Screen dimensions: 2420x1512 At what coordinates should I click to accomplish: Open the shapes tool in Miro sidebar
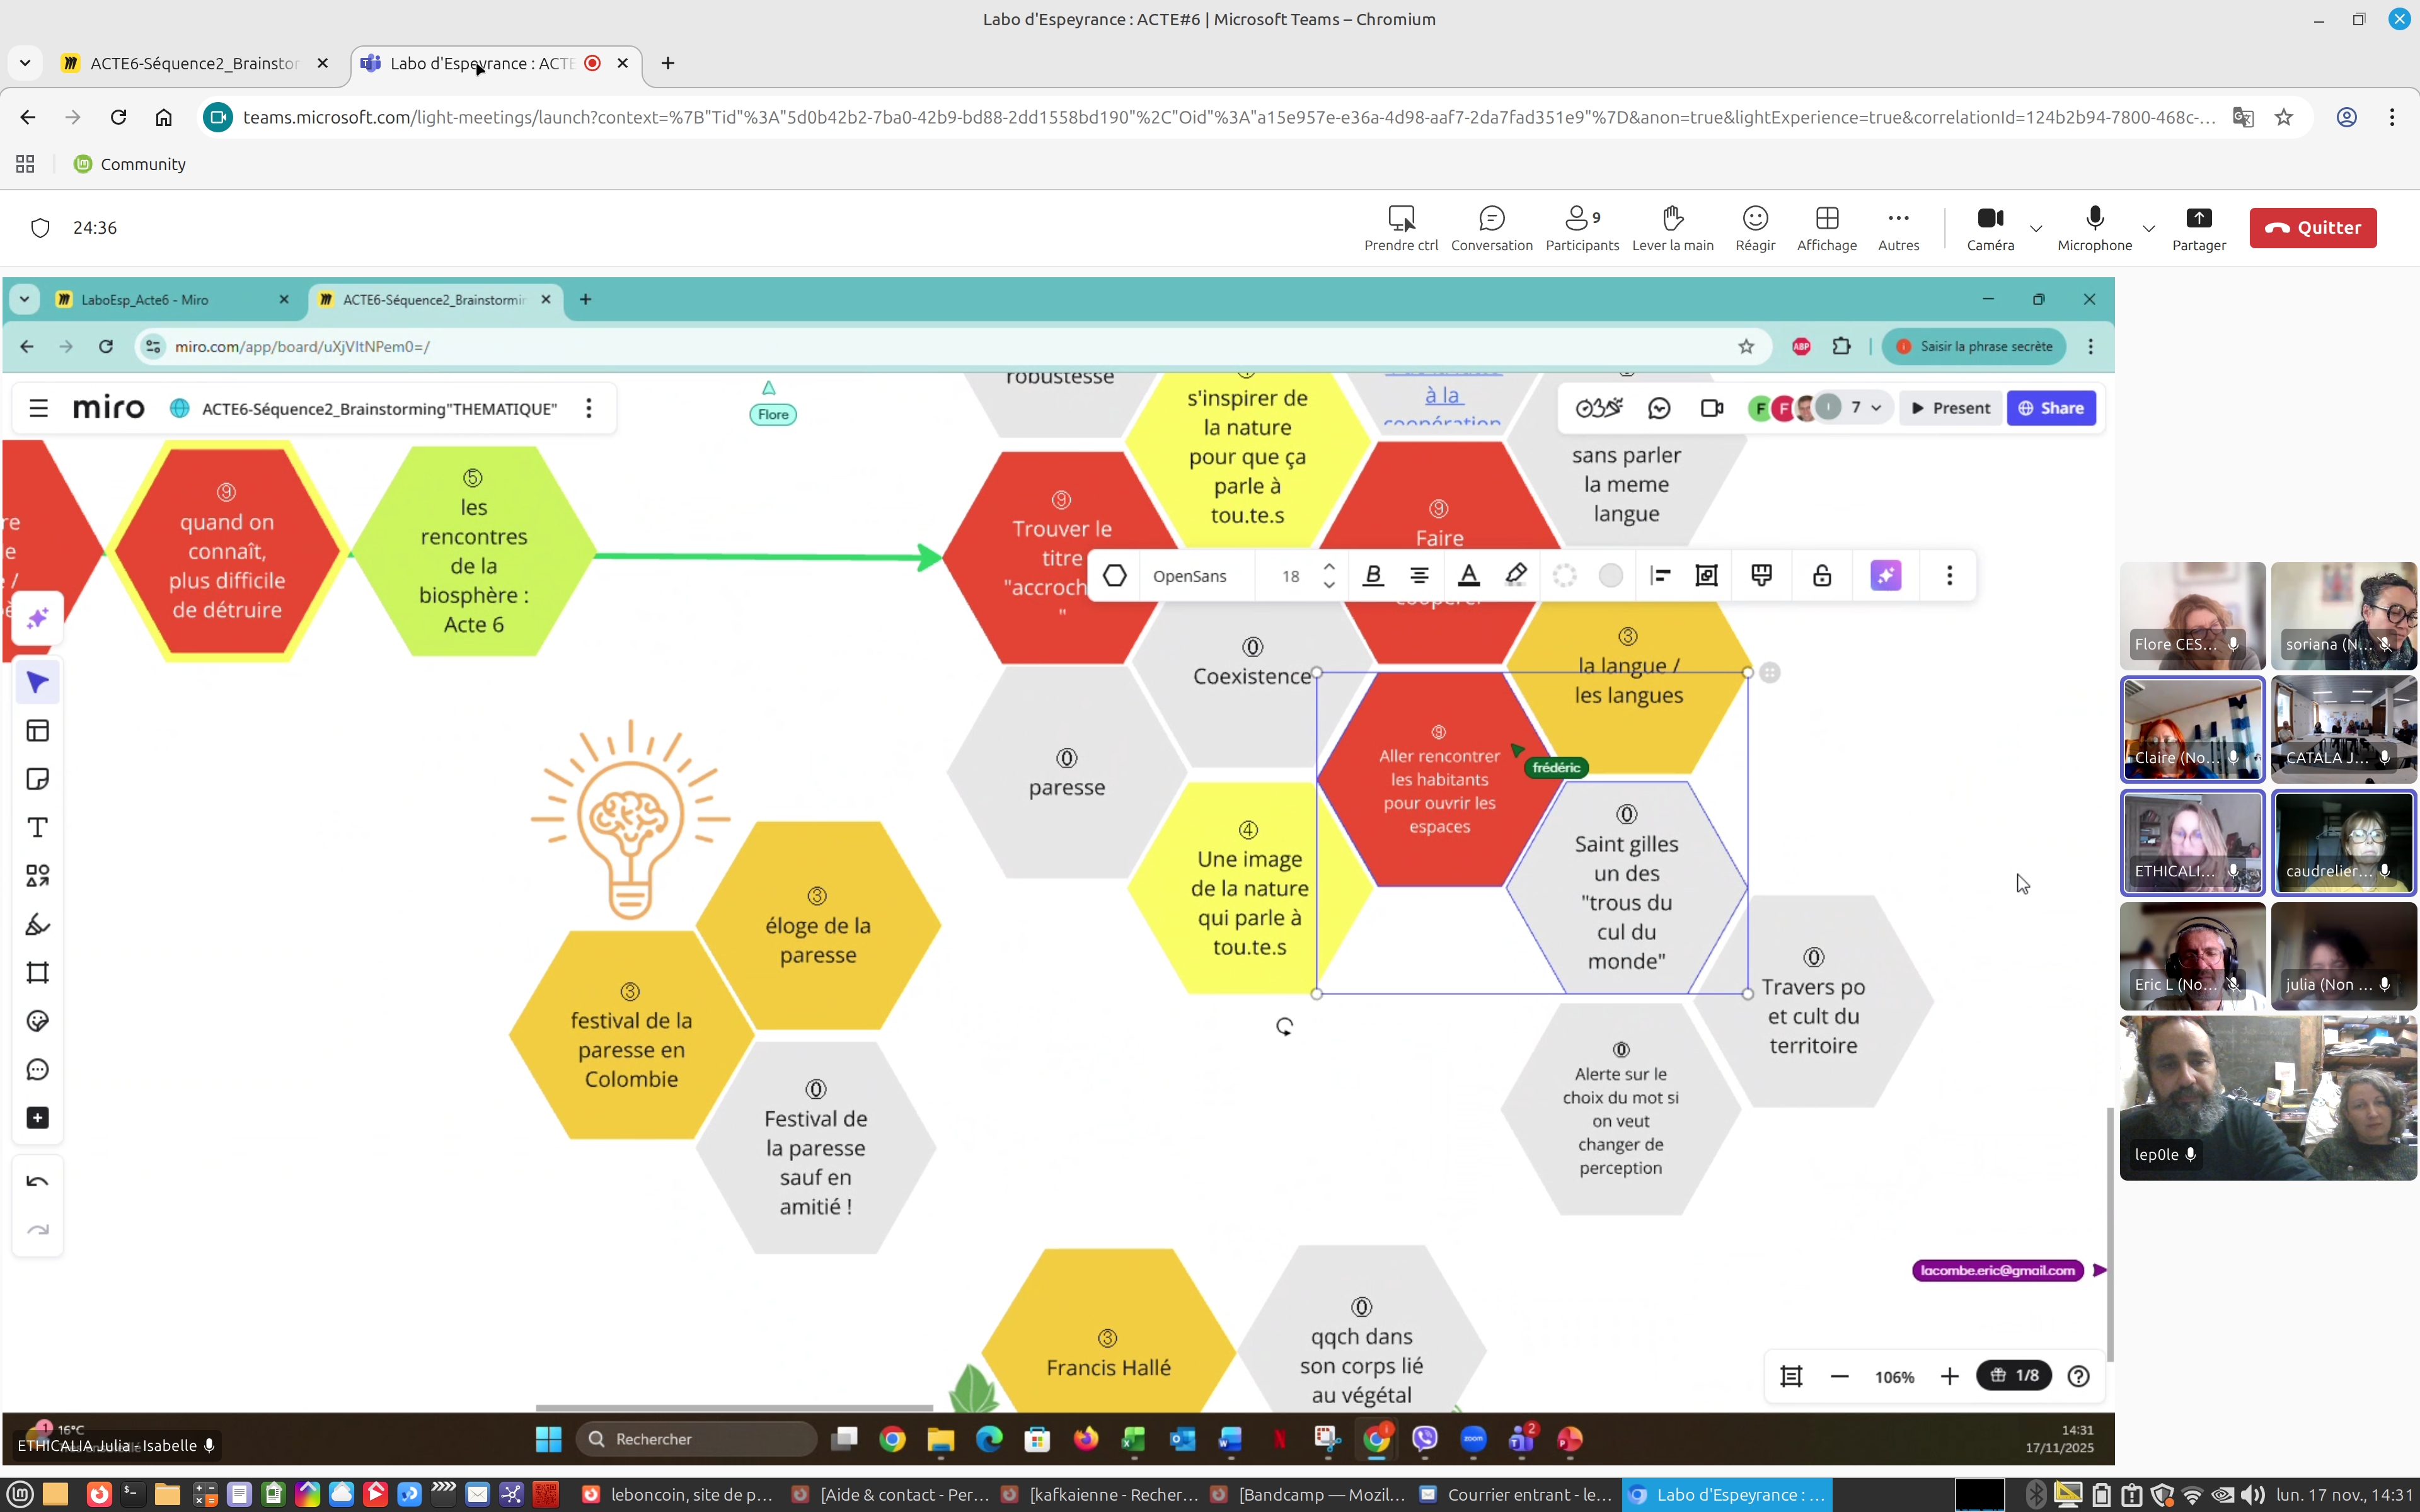tap(37, 876)
